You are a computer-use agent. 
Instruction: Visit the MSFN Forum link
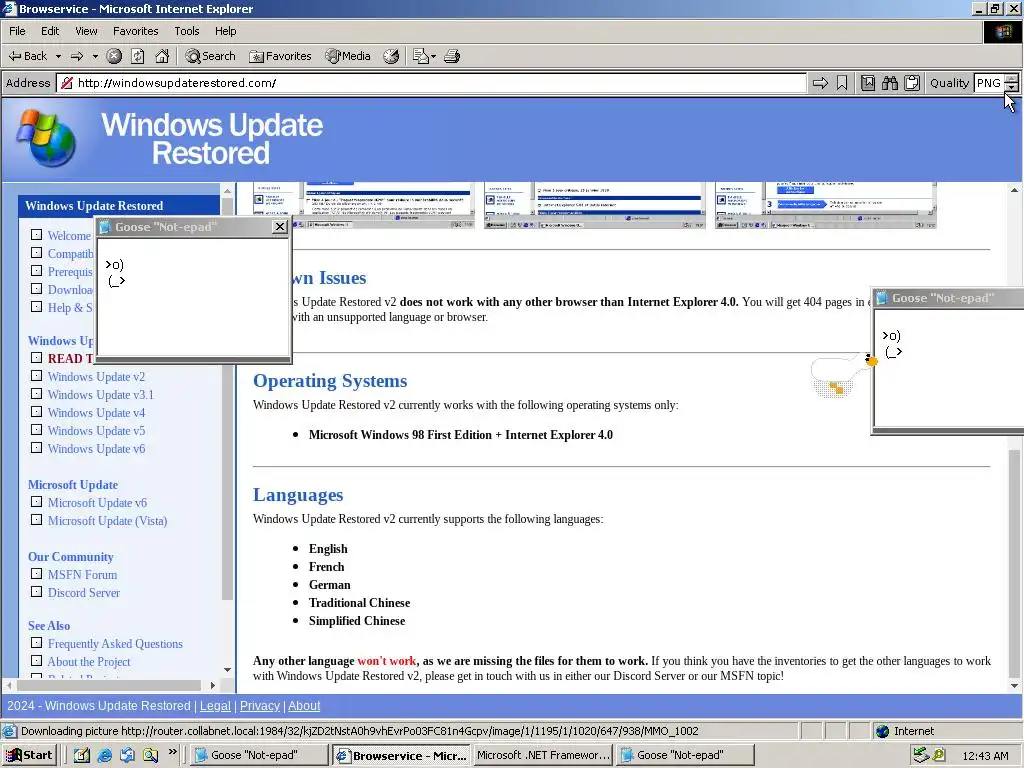pos(82,575)
